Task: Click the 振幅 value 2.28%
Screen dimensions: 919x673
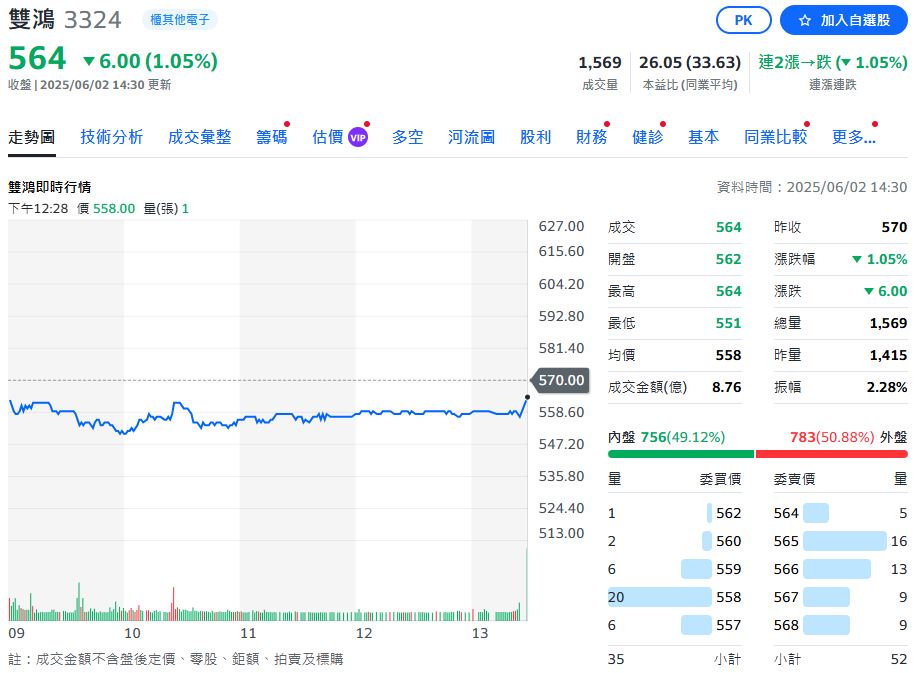Action: pyautogui.click(x=887, y=387)
